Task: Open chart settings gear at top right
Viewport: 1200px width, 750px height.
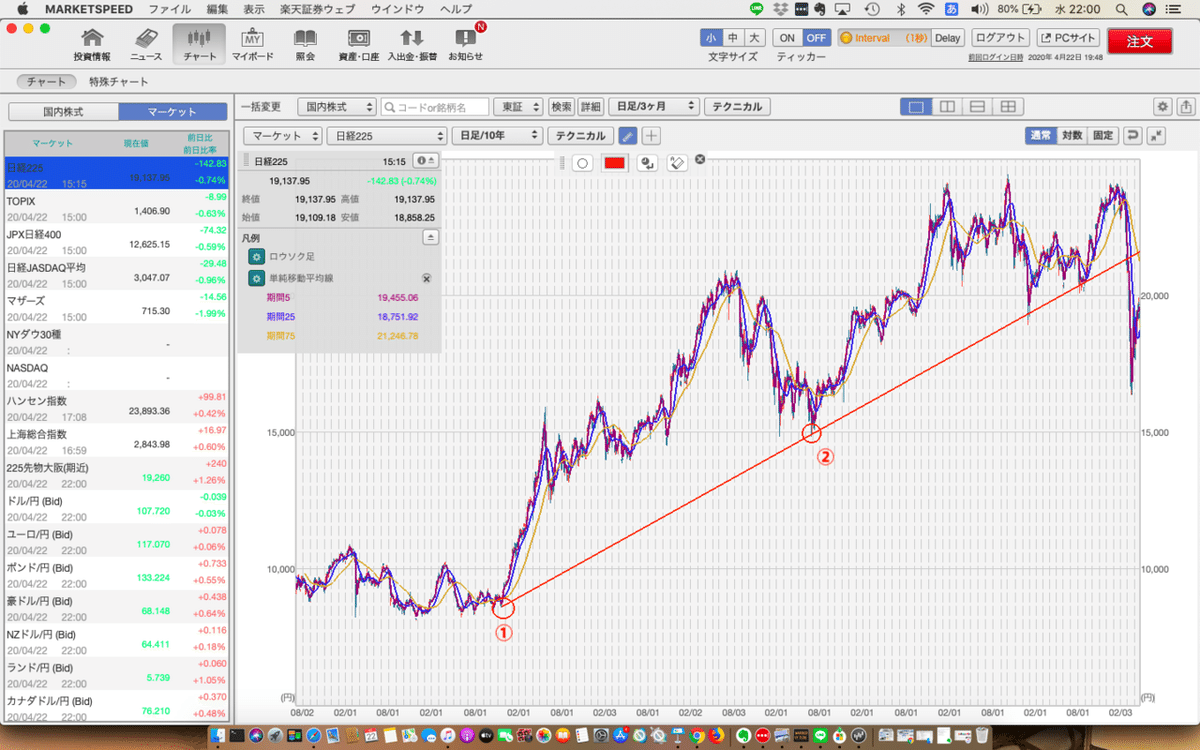Action: 1162,106
